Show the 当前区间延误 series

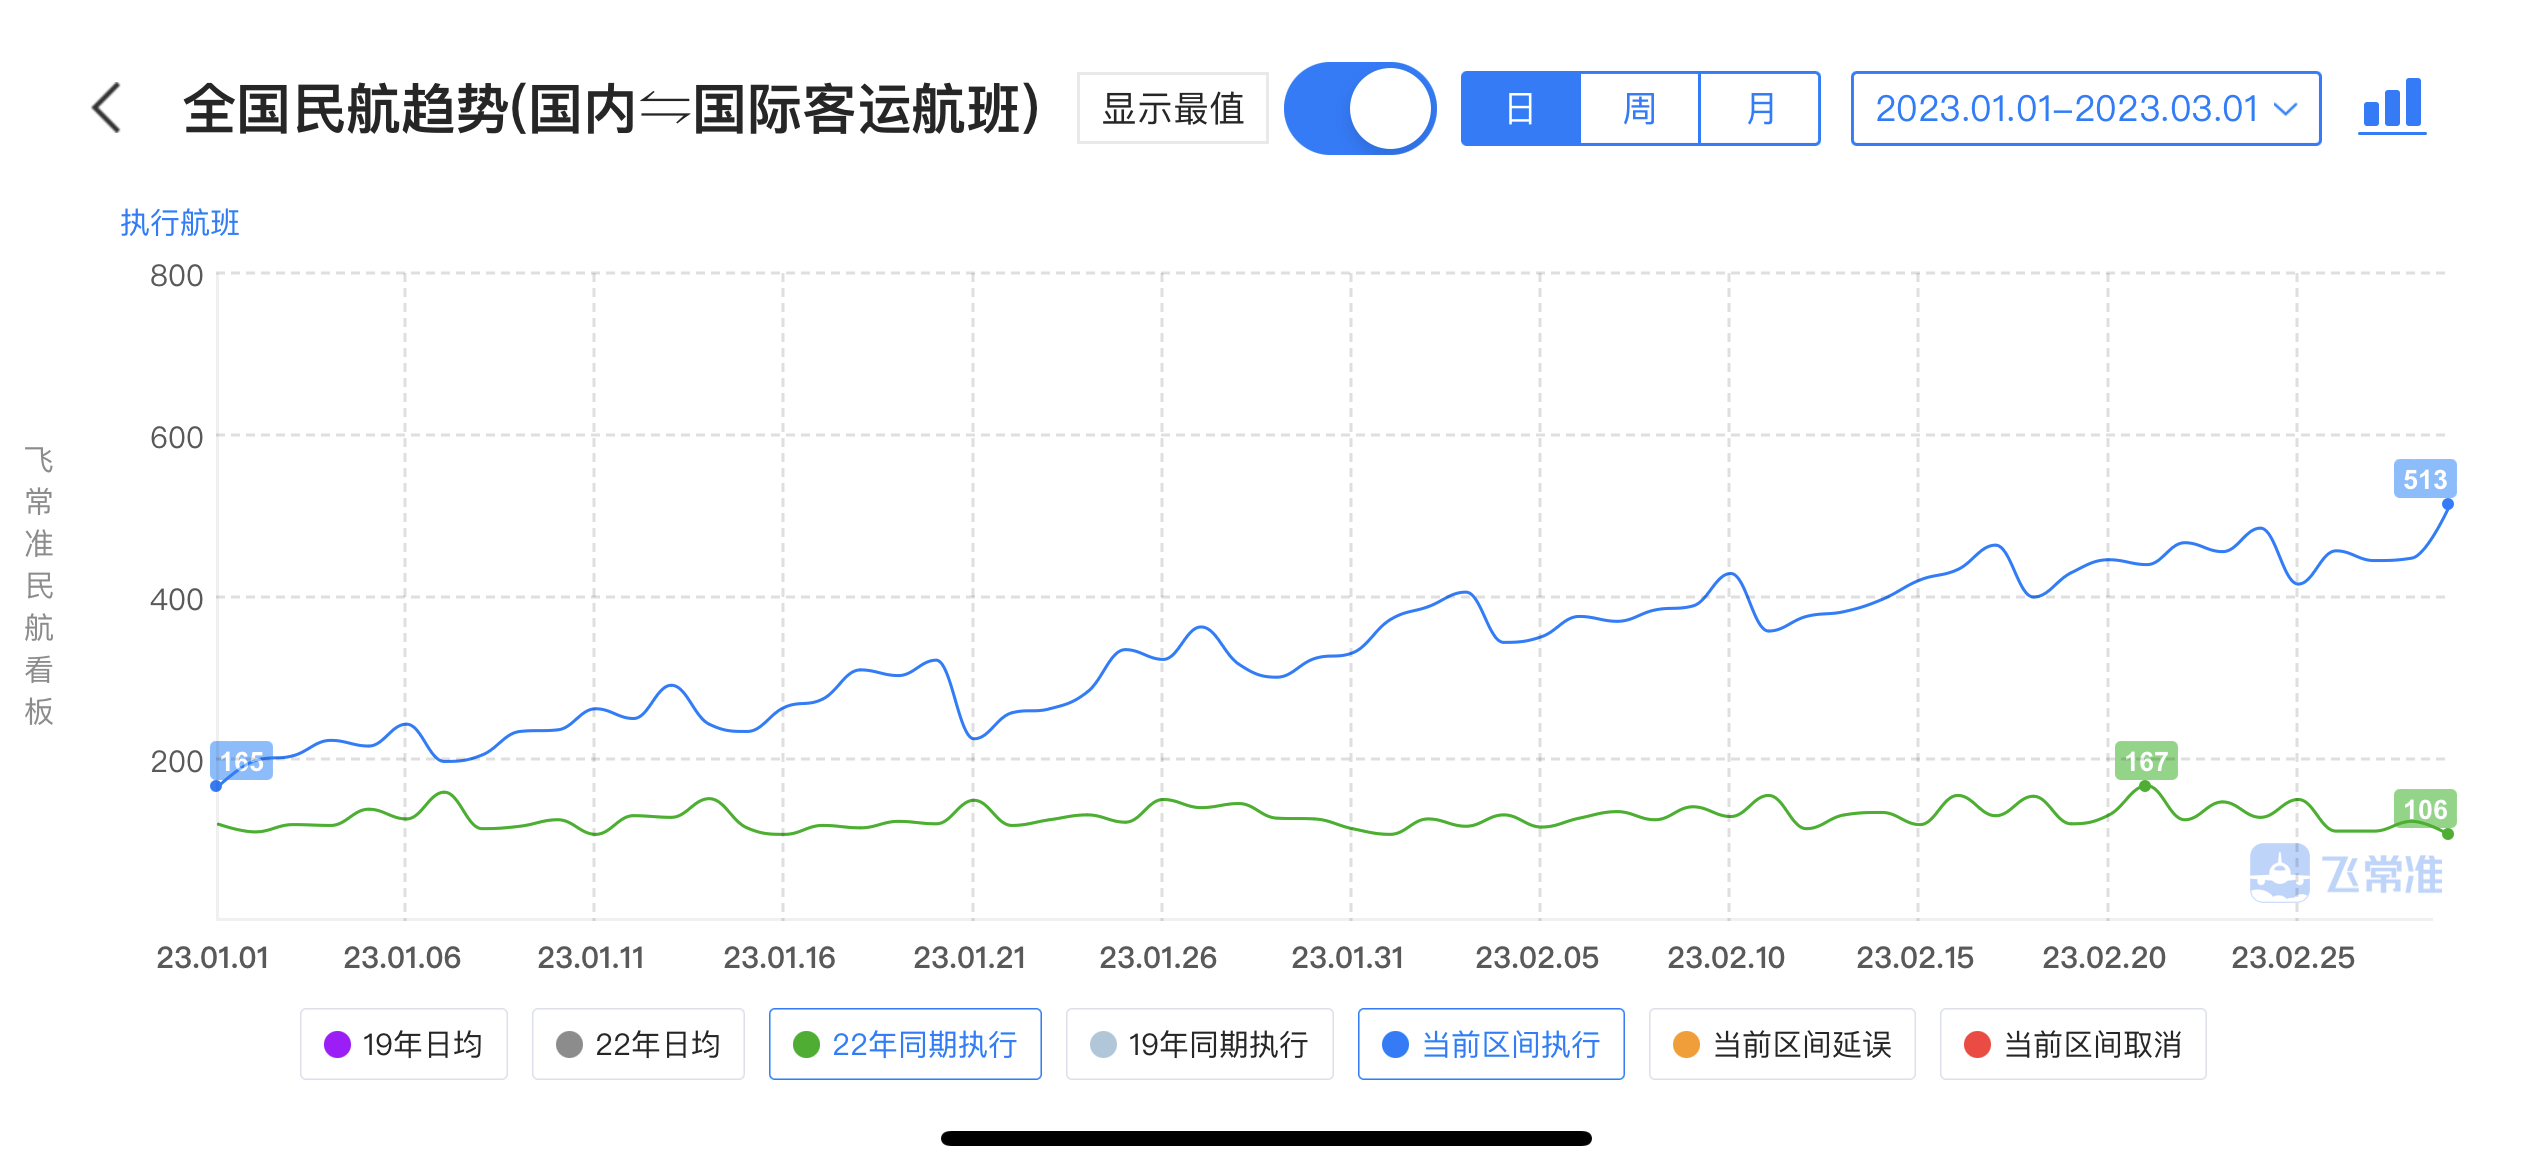pos(1782,1044)
